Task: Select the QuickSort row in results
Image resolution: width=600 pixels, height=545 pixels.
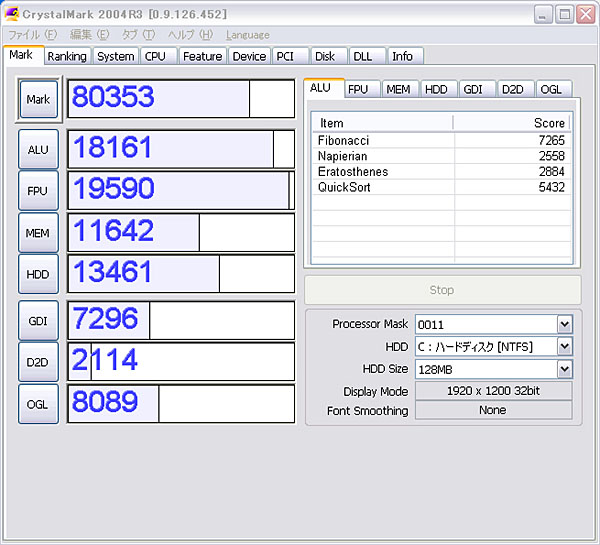Action: point(442,187)
